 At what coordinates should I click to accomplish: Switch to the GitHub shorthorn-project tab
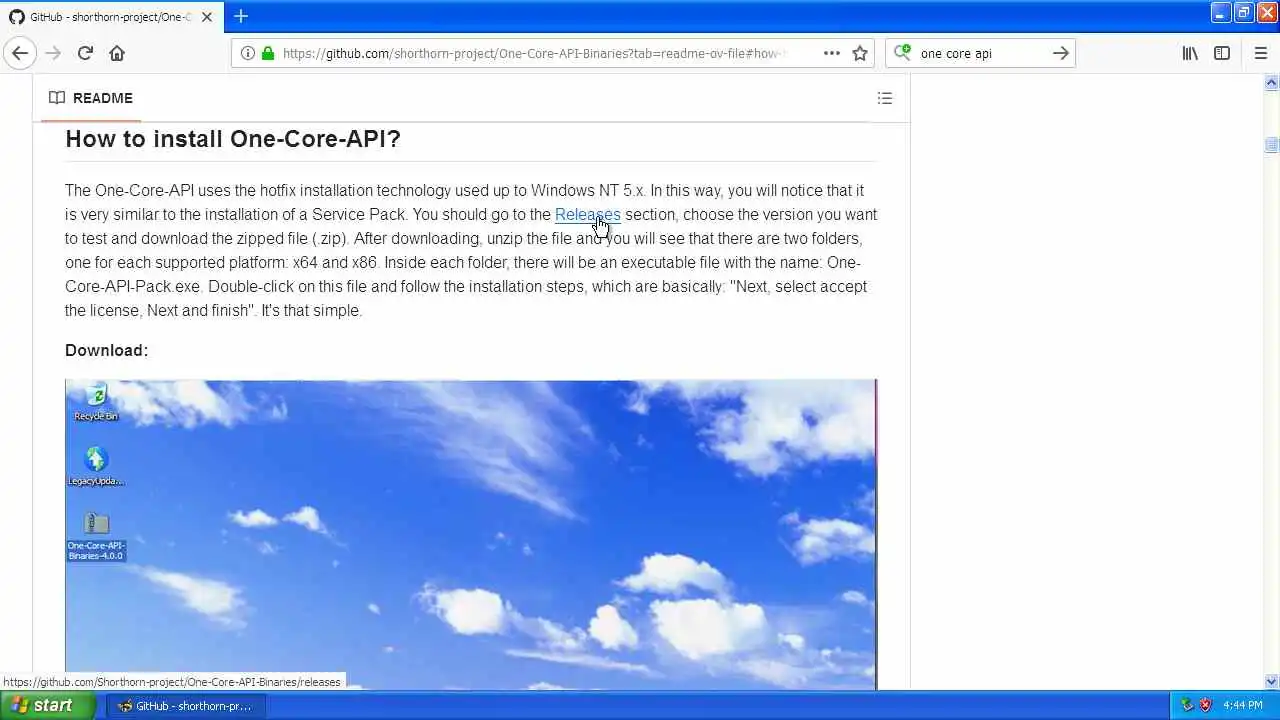(x=111, y=17)
